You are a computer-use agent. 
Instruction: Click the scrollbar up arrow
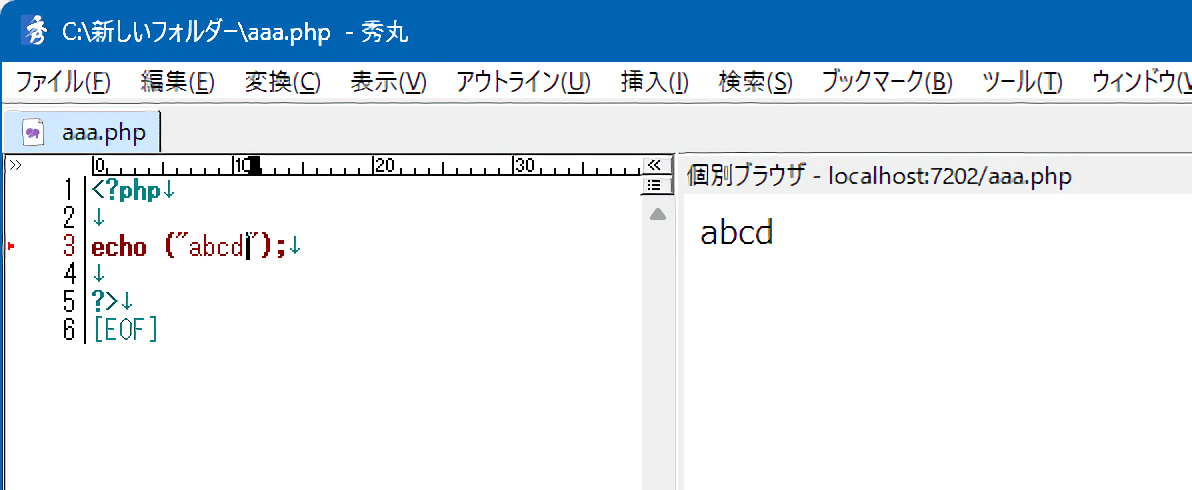click(657, 214)
